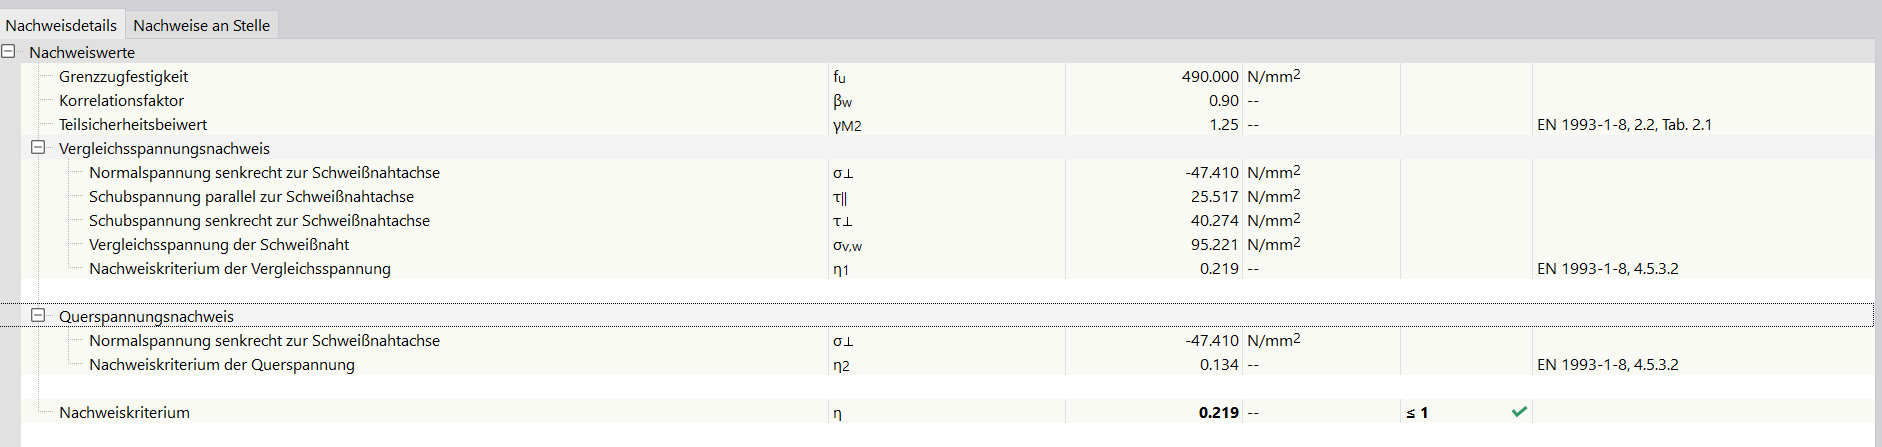Select Nachweiskriterium der Vergleichsspannung row

239,269
